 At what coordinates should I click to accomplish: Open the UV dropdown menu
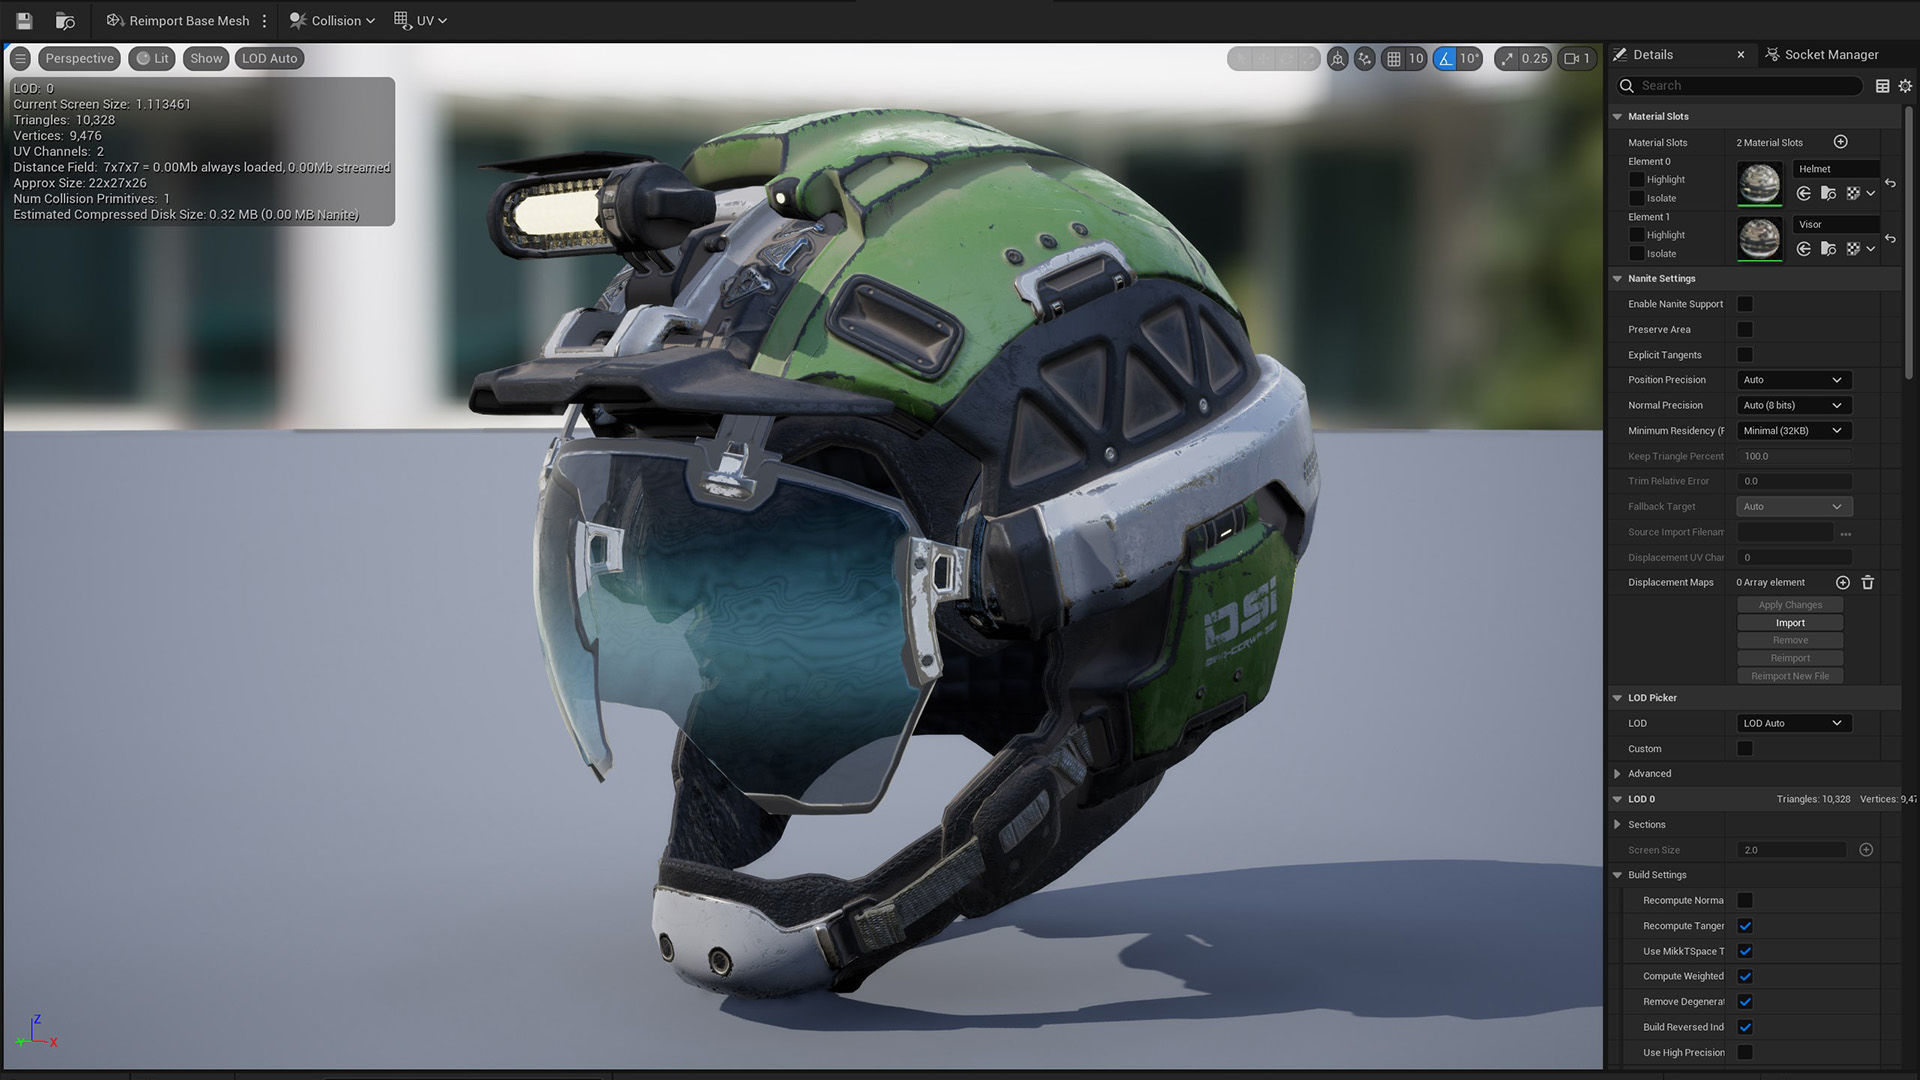[421, 20]
